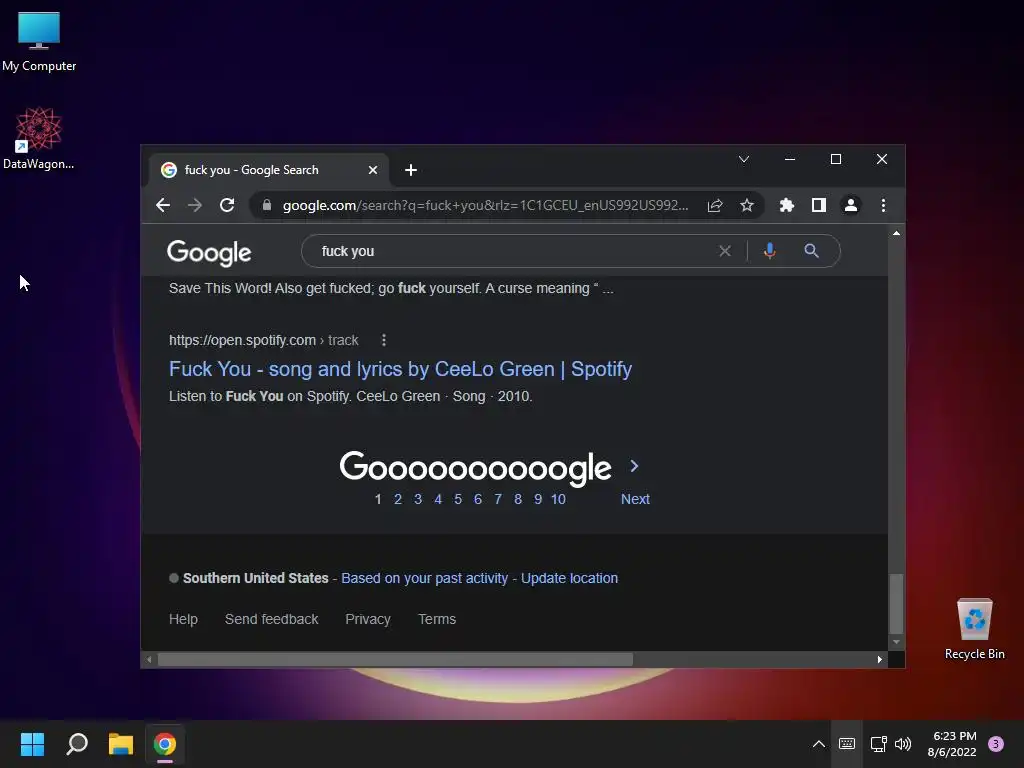Screen dimensions: 1024x768
Task: Click the scroll-down arrow
Action: click(x=896, y=642)
